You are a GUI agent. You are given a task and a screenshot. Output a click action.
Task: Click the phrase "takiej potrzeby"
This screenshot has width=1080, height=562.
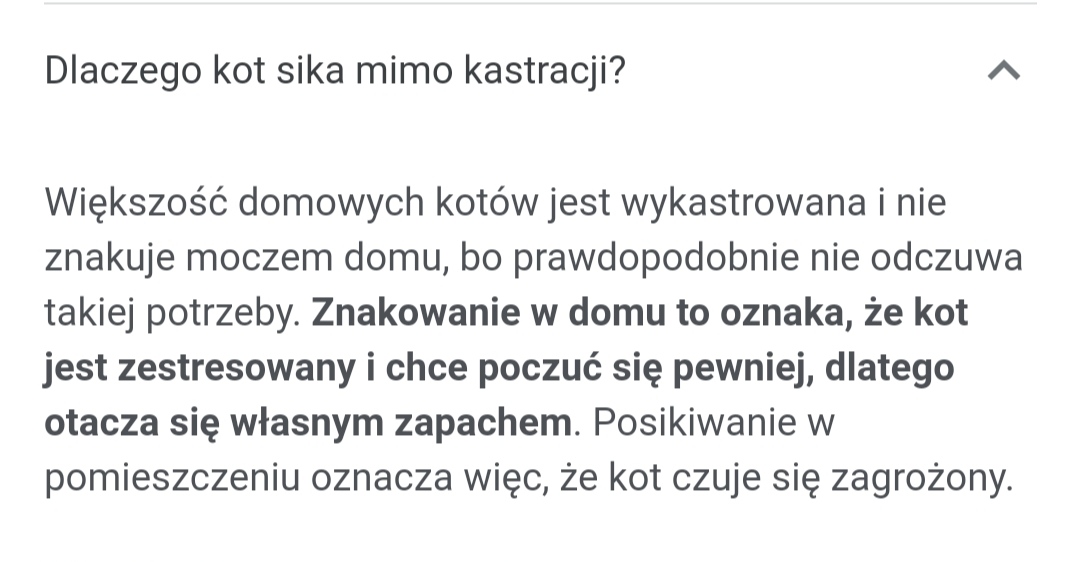(172, 314)
